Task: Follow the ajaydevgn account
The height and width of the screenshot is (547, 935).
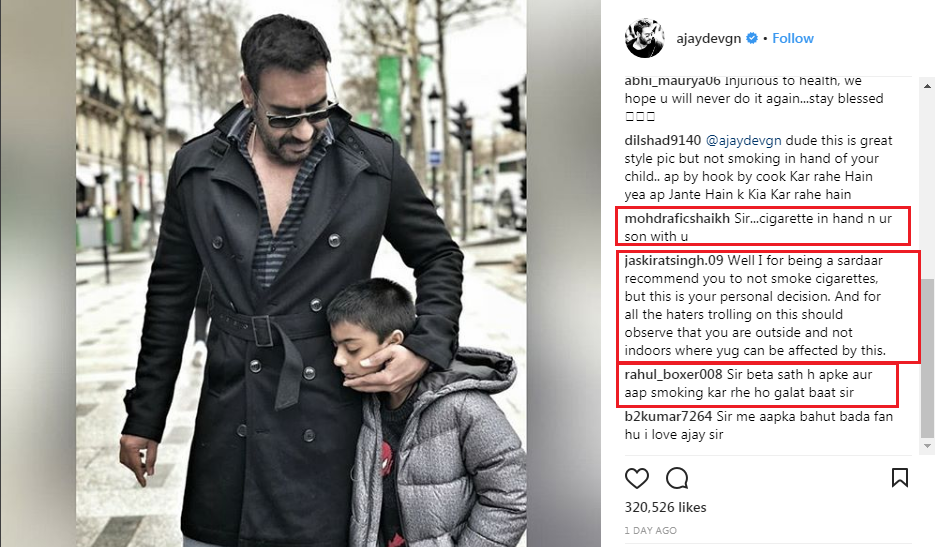Action: [792, 38]
